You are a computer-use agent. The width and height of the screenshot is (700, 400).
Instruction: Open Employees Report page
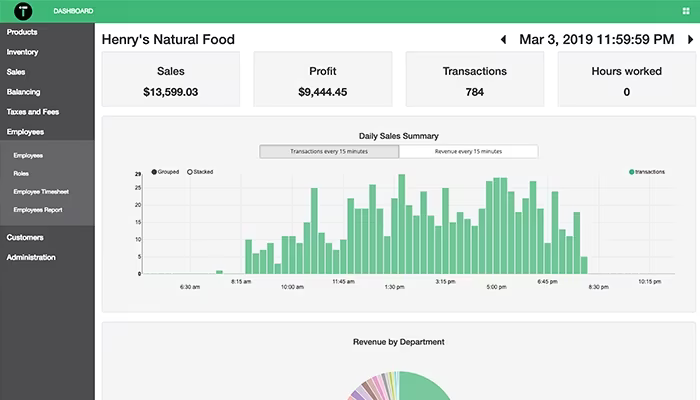coord(38,210)
